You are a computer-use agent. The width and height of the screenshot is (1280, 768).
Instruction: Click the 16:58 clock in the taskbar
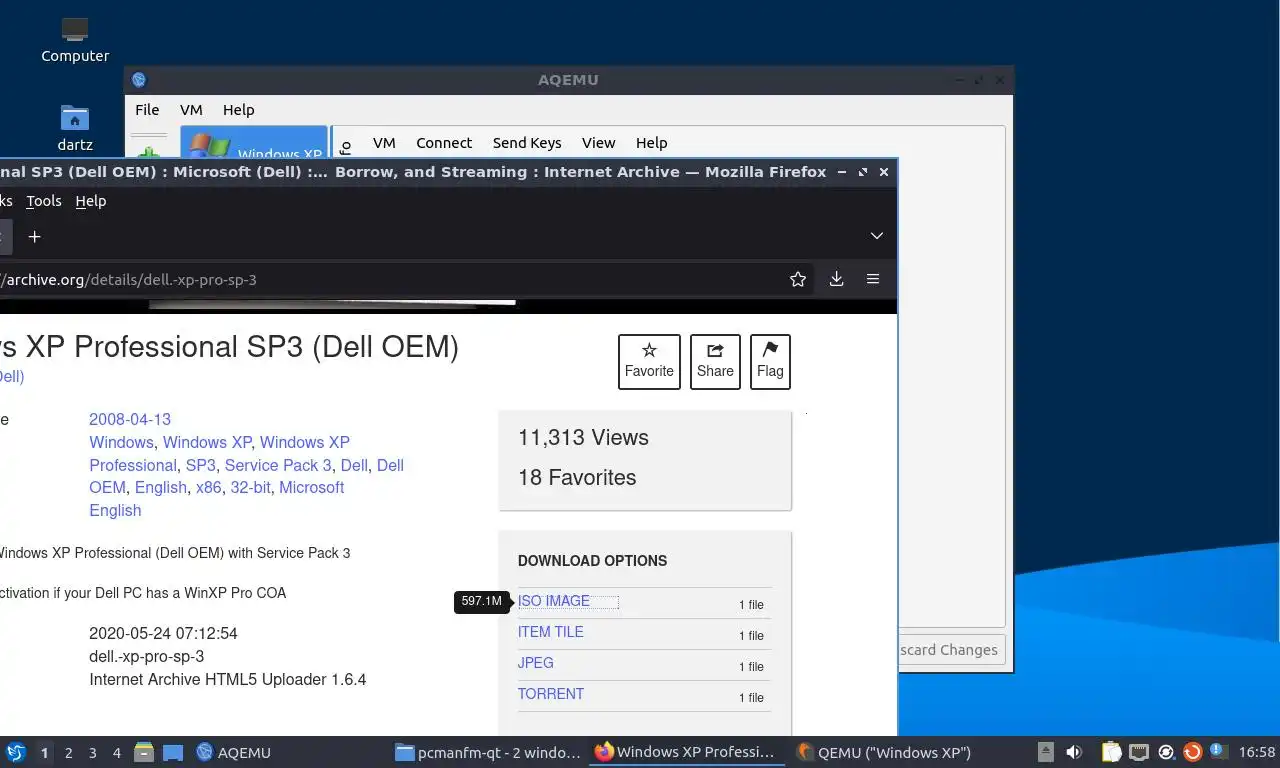[1256, 752]
